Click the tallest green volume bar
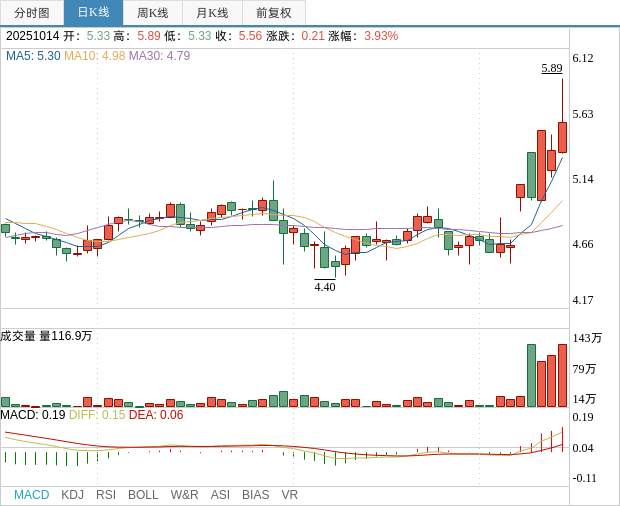Screen dimensions: 620x506 (x=531, y=375)
